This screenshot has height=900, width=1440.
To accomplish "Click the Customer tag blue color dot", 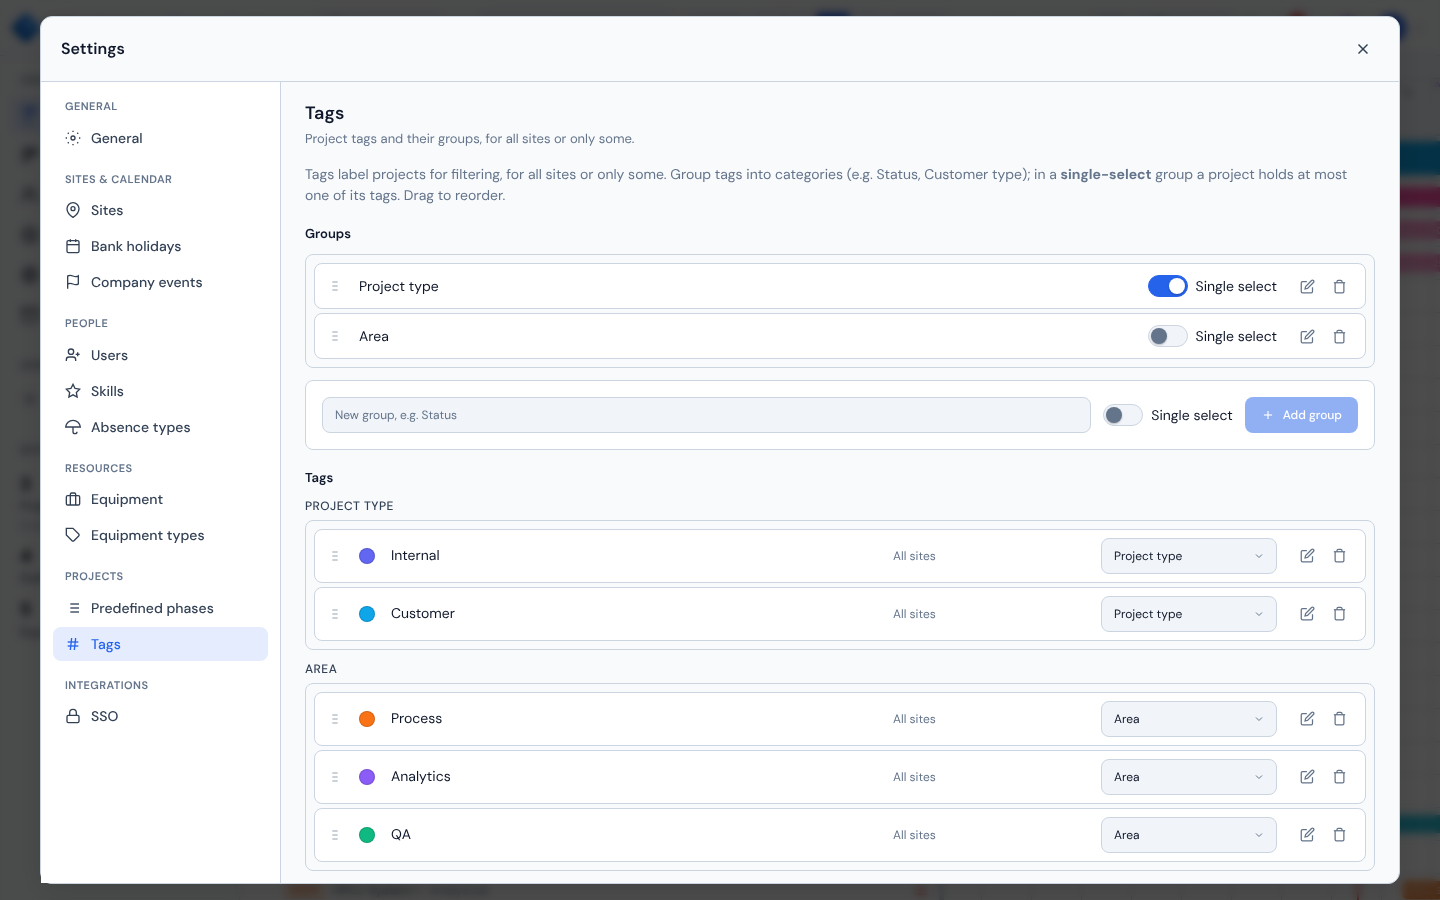I will tap(367, 614).
